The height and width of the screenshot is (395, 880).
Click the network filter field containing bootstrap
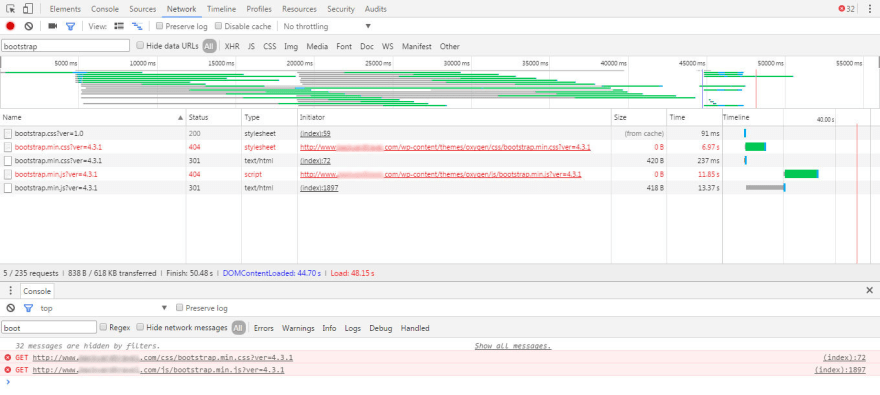click(x=65, y=46)
